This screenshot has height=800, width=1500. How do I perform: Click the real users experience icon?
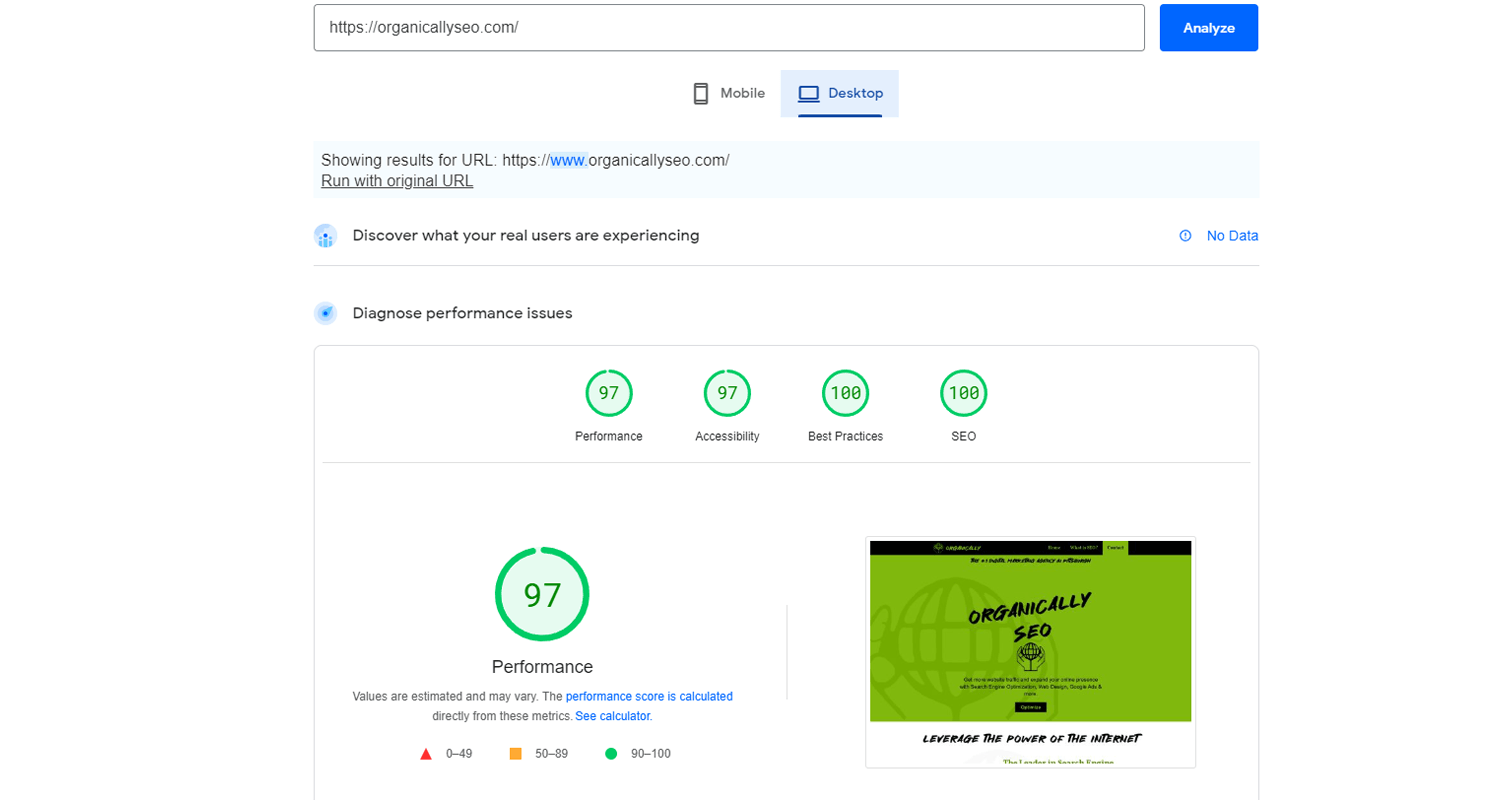(325, 235)
